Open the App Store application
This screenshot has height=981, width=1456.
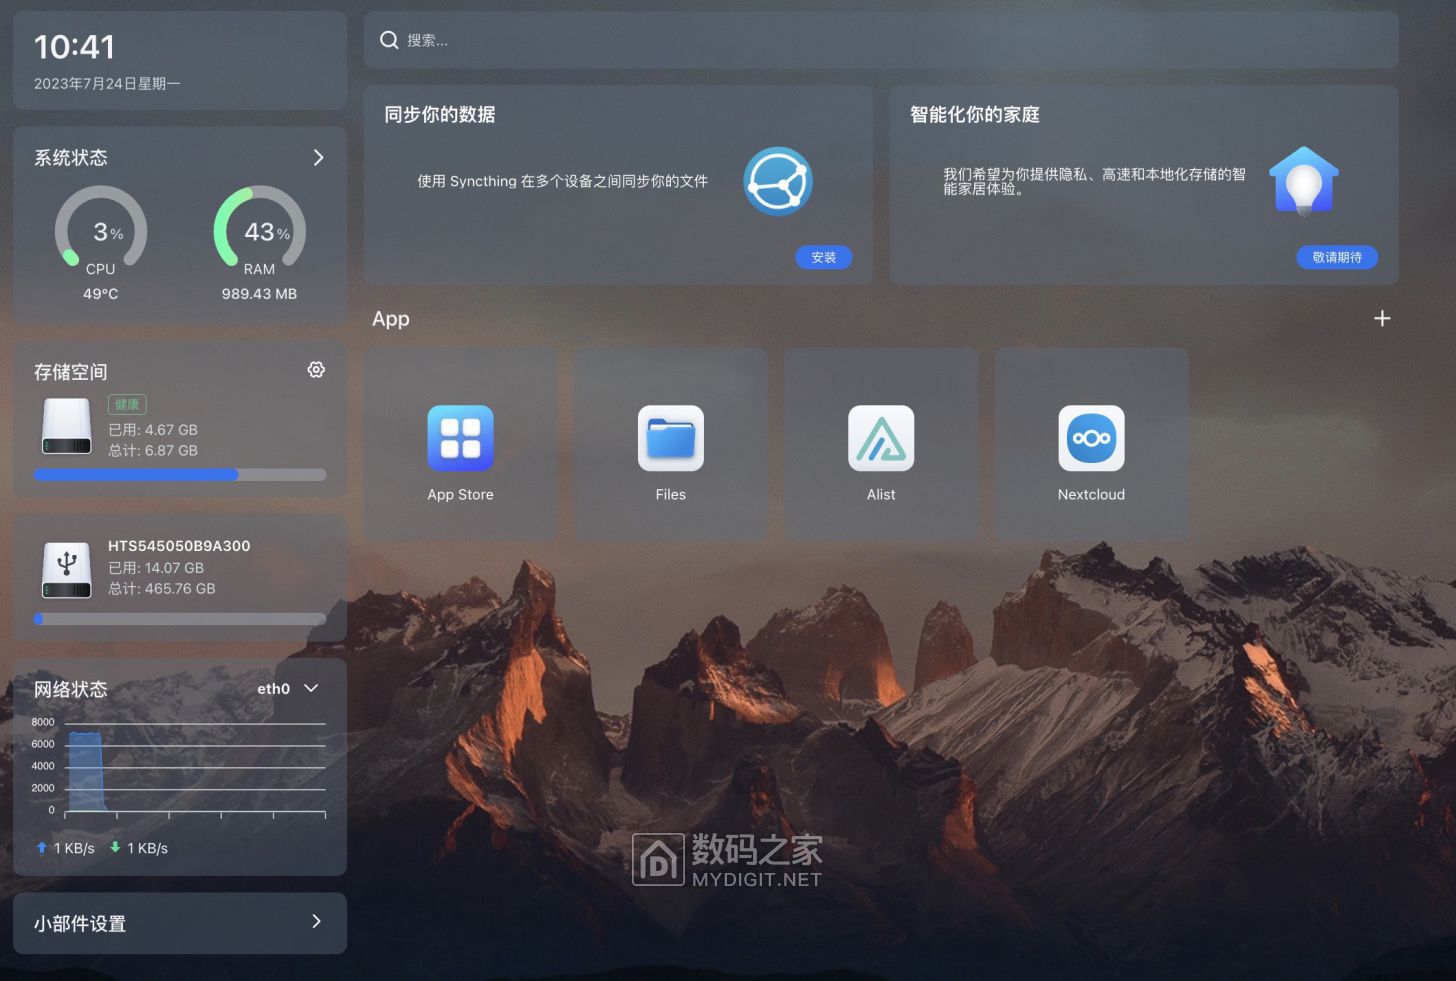460,438
